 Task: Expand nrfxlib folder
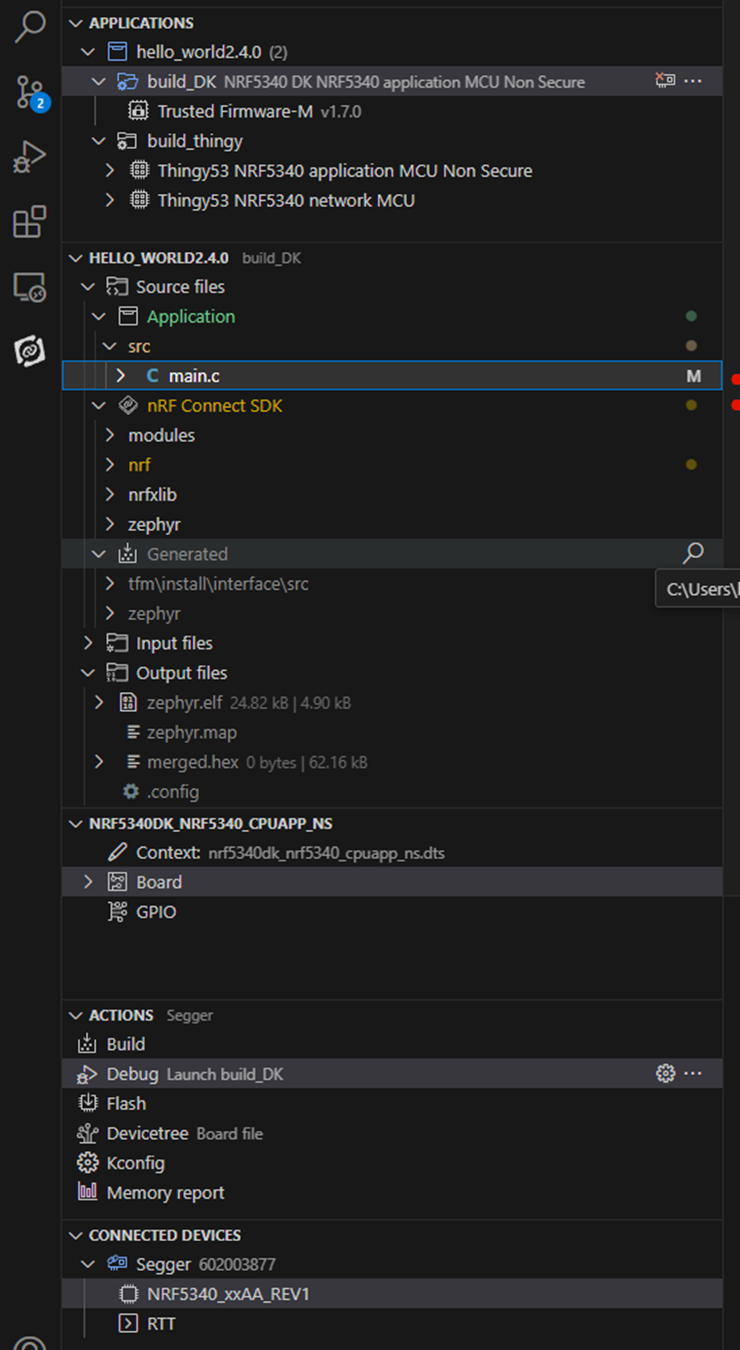tap(110, 495)
